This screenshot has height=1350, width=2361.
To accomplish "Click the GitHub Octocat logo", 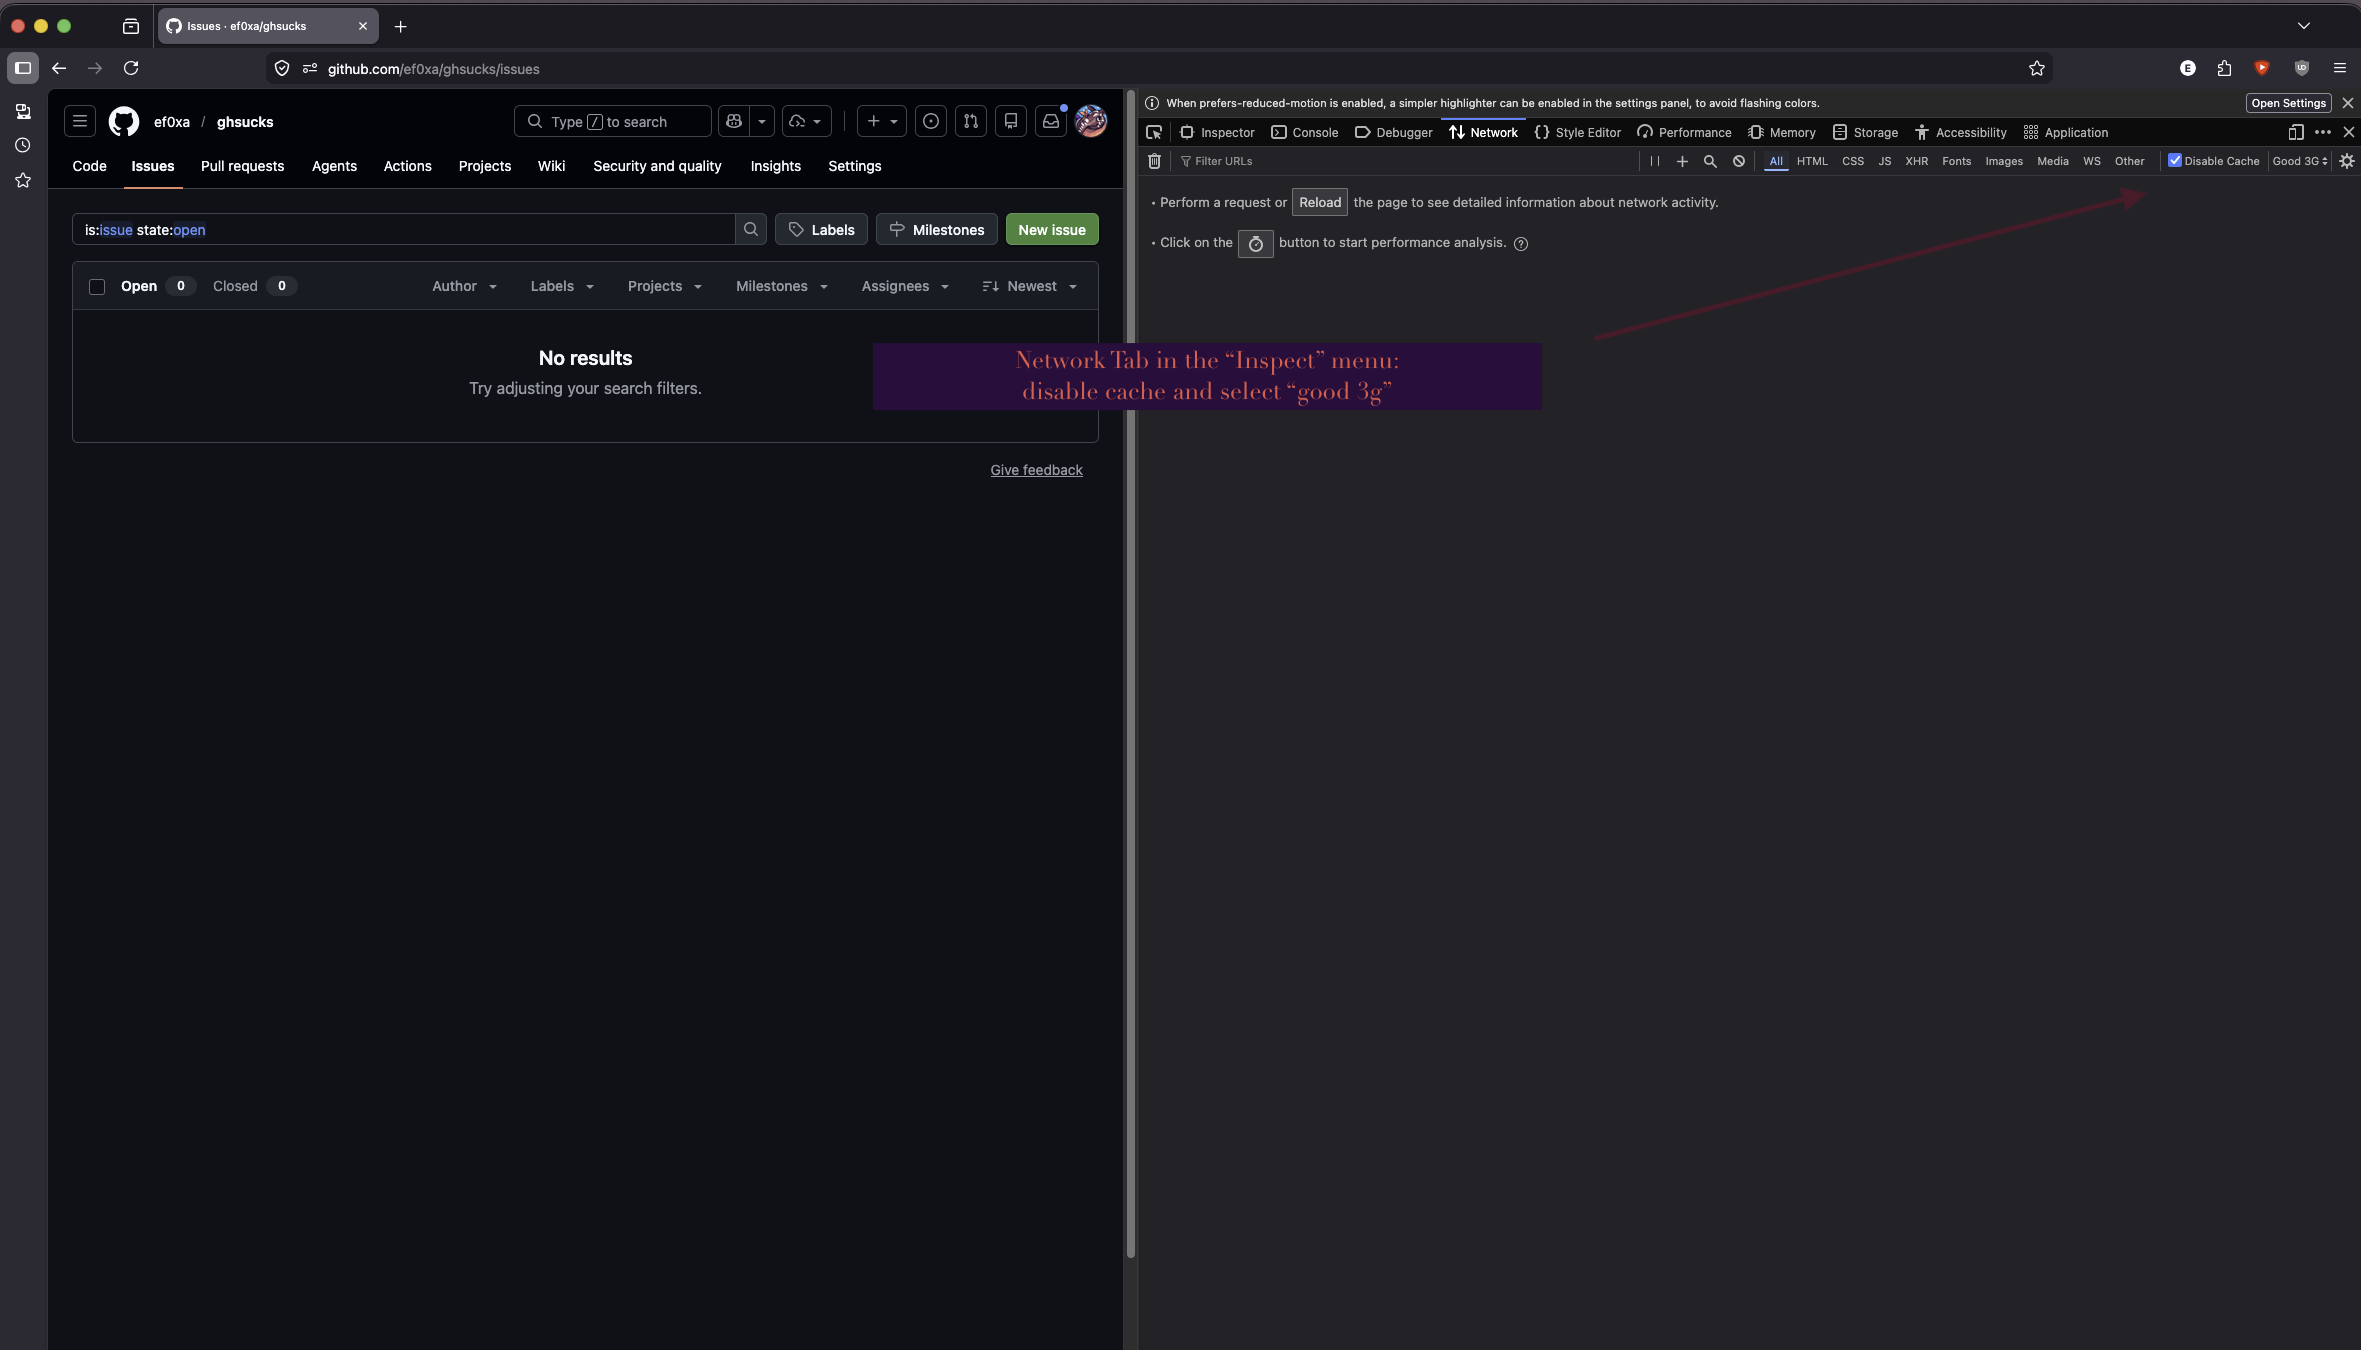I will [124, 121].
